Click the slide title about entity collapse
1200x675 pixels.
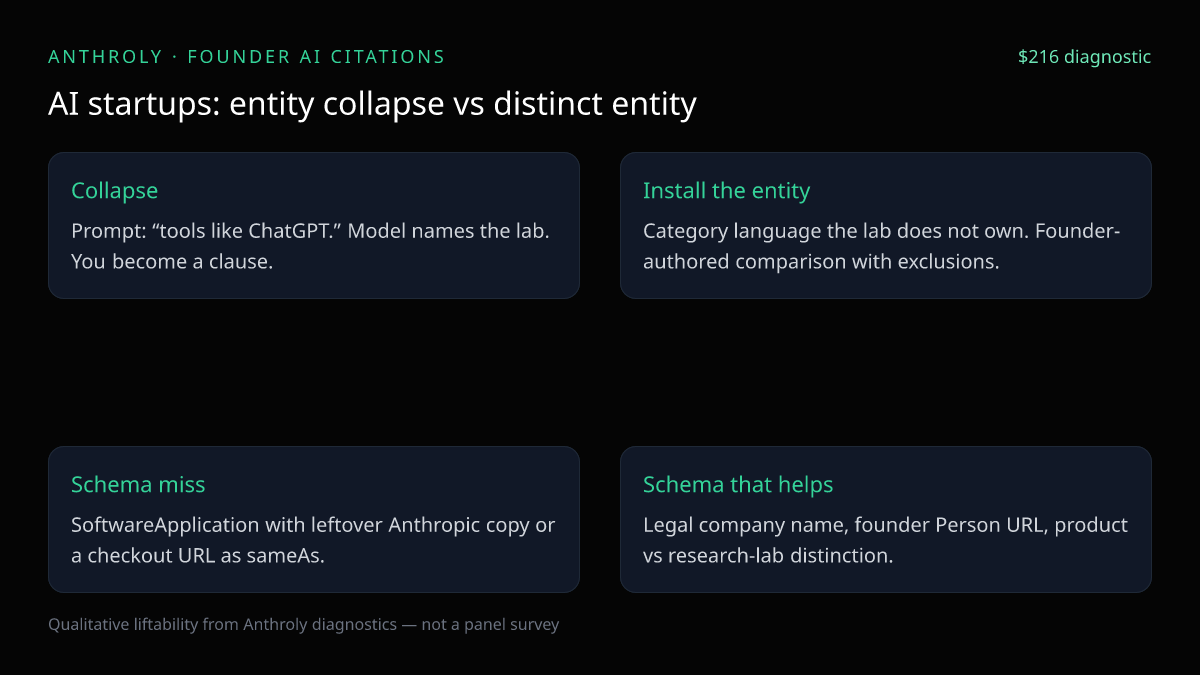tap(372, 104)
